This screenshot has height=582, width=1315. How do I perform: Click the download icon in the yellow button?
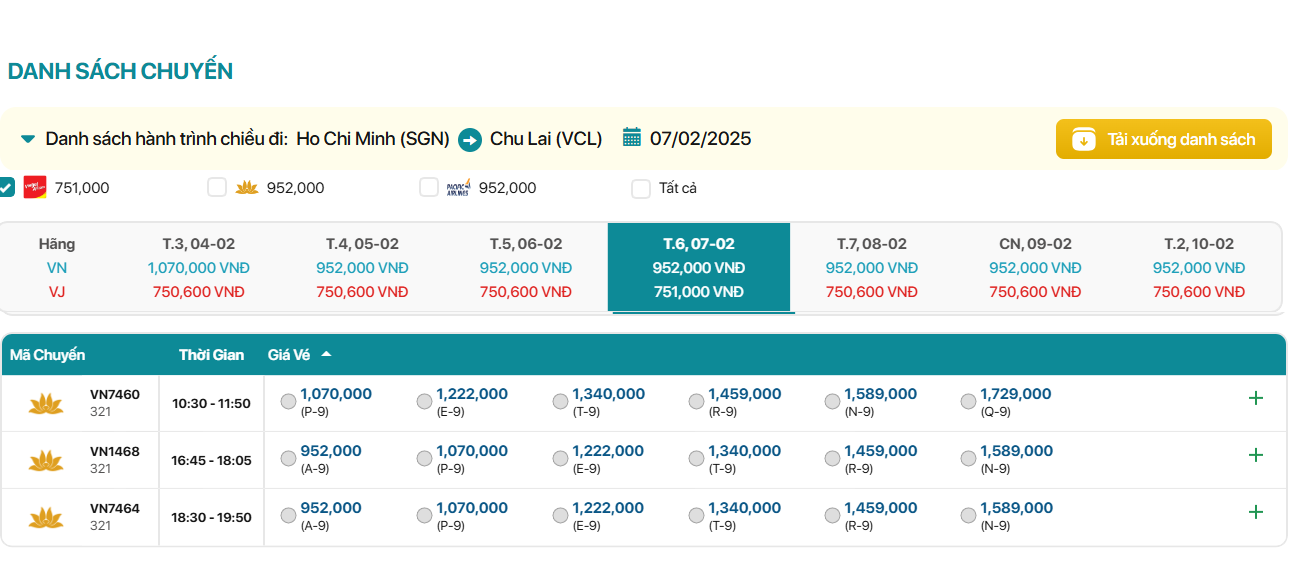click(x=1084, y=139)
